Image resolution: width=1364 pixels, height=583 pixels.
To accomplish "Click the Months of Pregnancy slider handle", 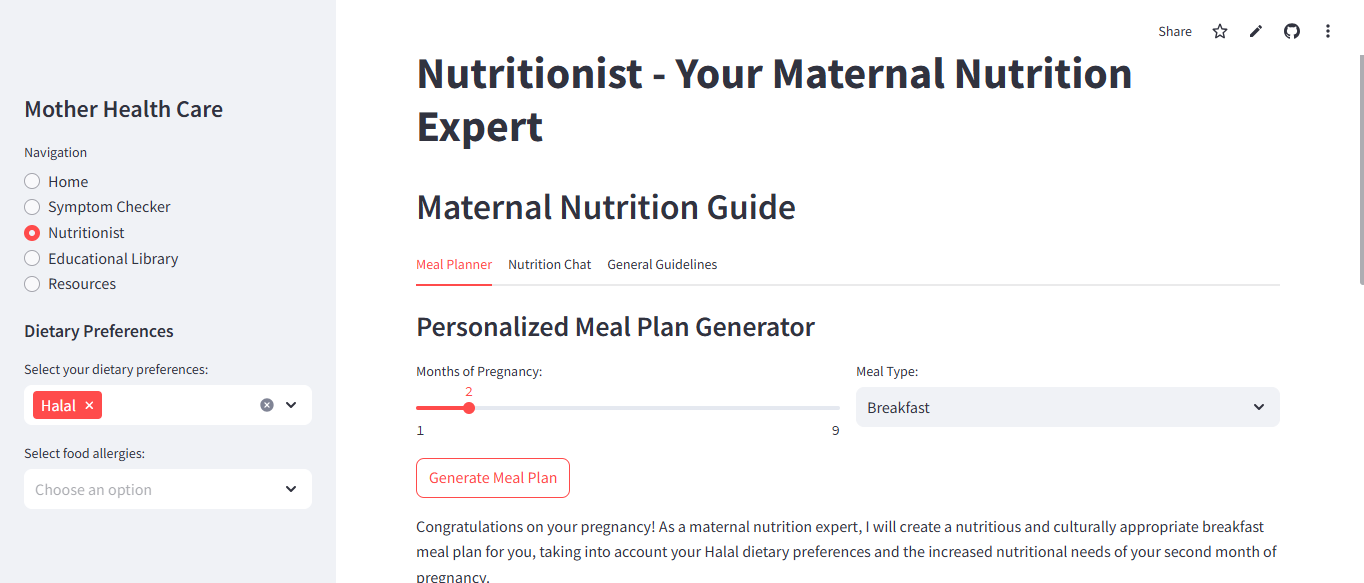I will click(x=469, y=408).
